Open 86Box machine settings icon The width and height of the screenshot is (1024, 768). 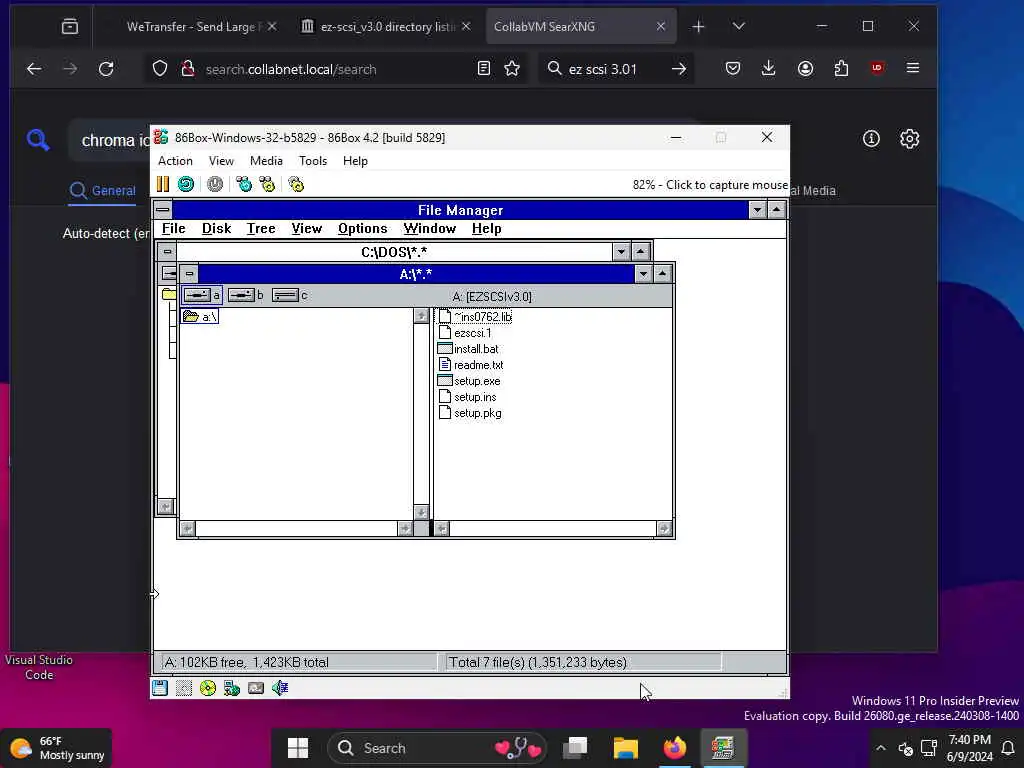296,184
